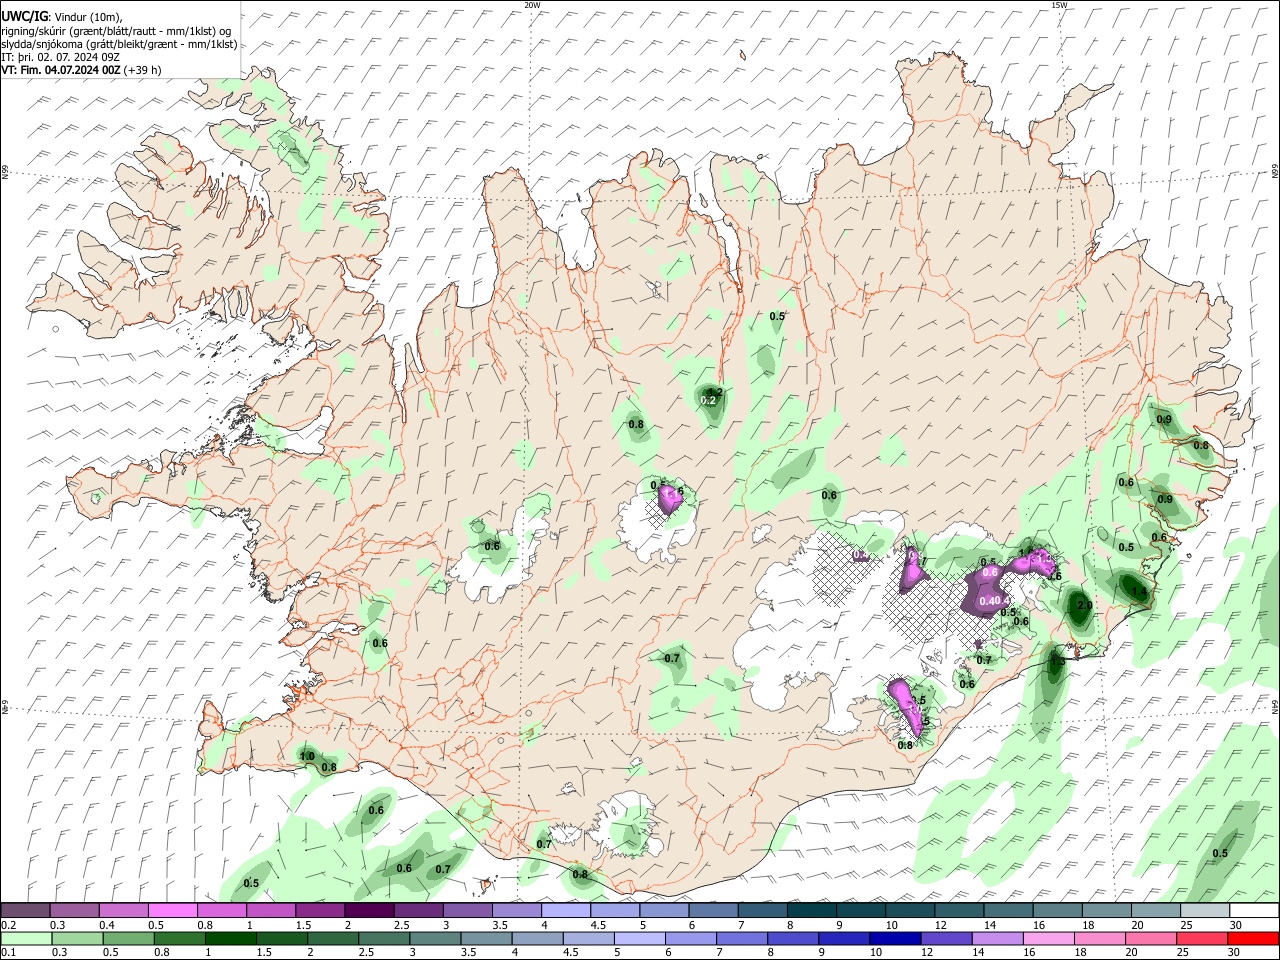The image size is (1280, 960).
Task: Pick the pale gray 25 swatch in snow legend
Action: click(x=1204, y=911)
